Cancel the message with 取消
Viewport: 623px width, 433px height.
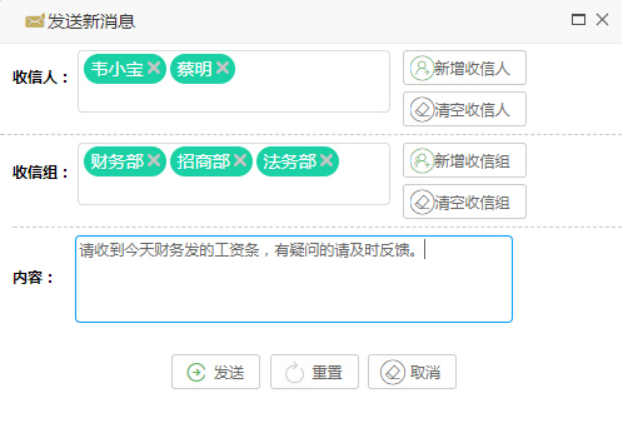[411, 372]
